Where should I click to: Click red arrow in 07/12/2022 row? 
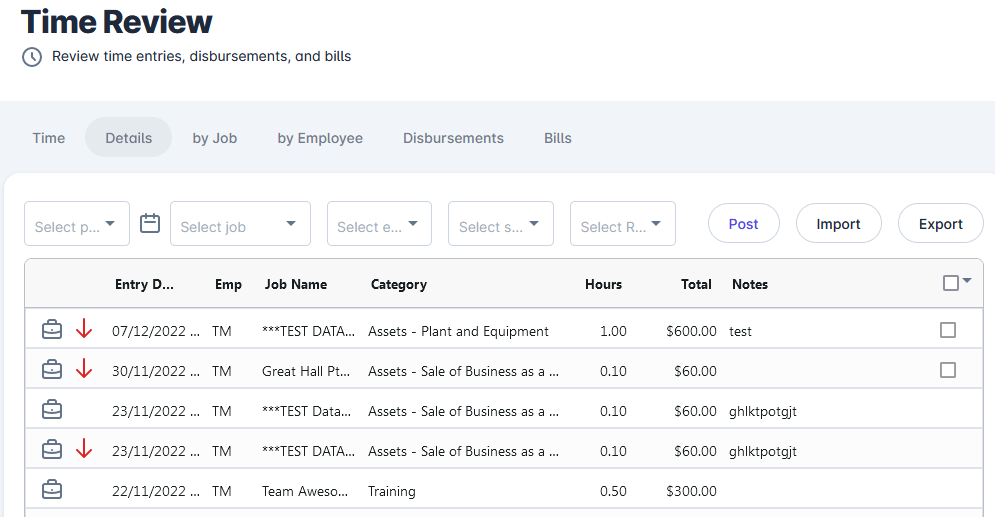pyautogui.click(x=84, y=330)
